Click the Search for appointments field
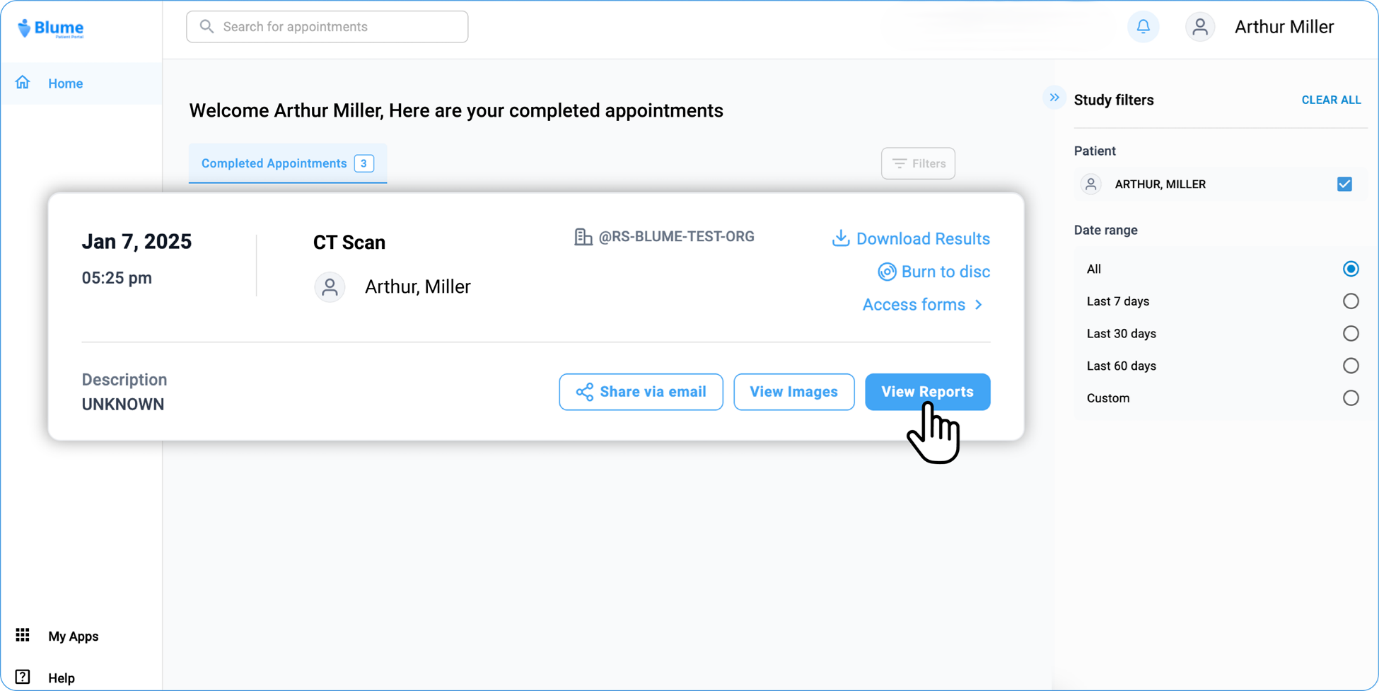The width and height of the screenshot is (1379, 691). pos(327,27)
